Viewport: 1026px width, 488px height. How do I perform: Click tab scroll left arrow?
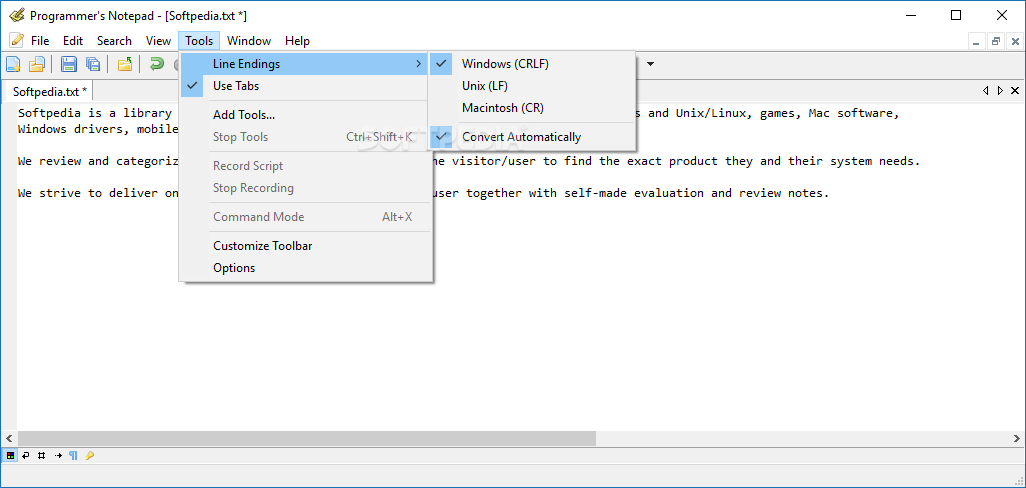point(985,91)
